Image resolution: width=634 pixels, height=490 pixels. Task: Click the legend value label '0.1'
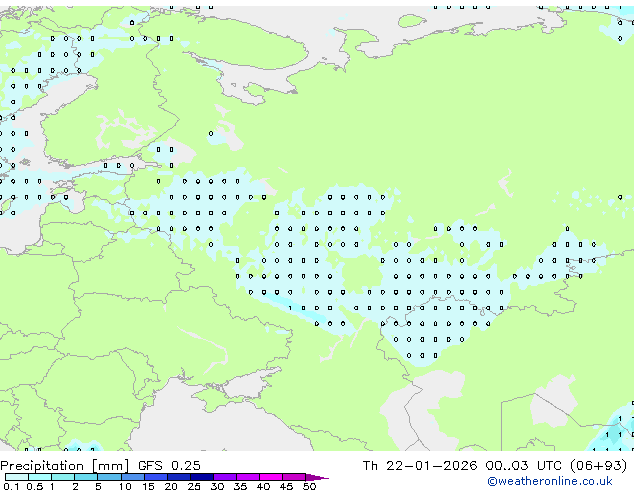coord(12,486)
